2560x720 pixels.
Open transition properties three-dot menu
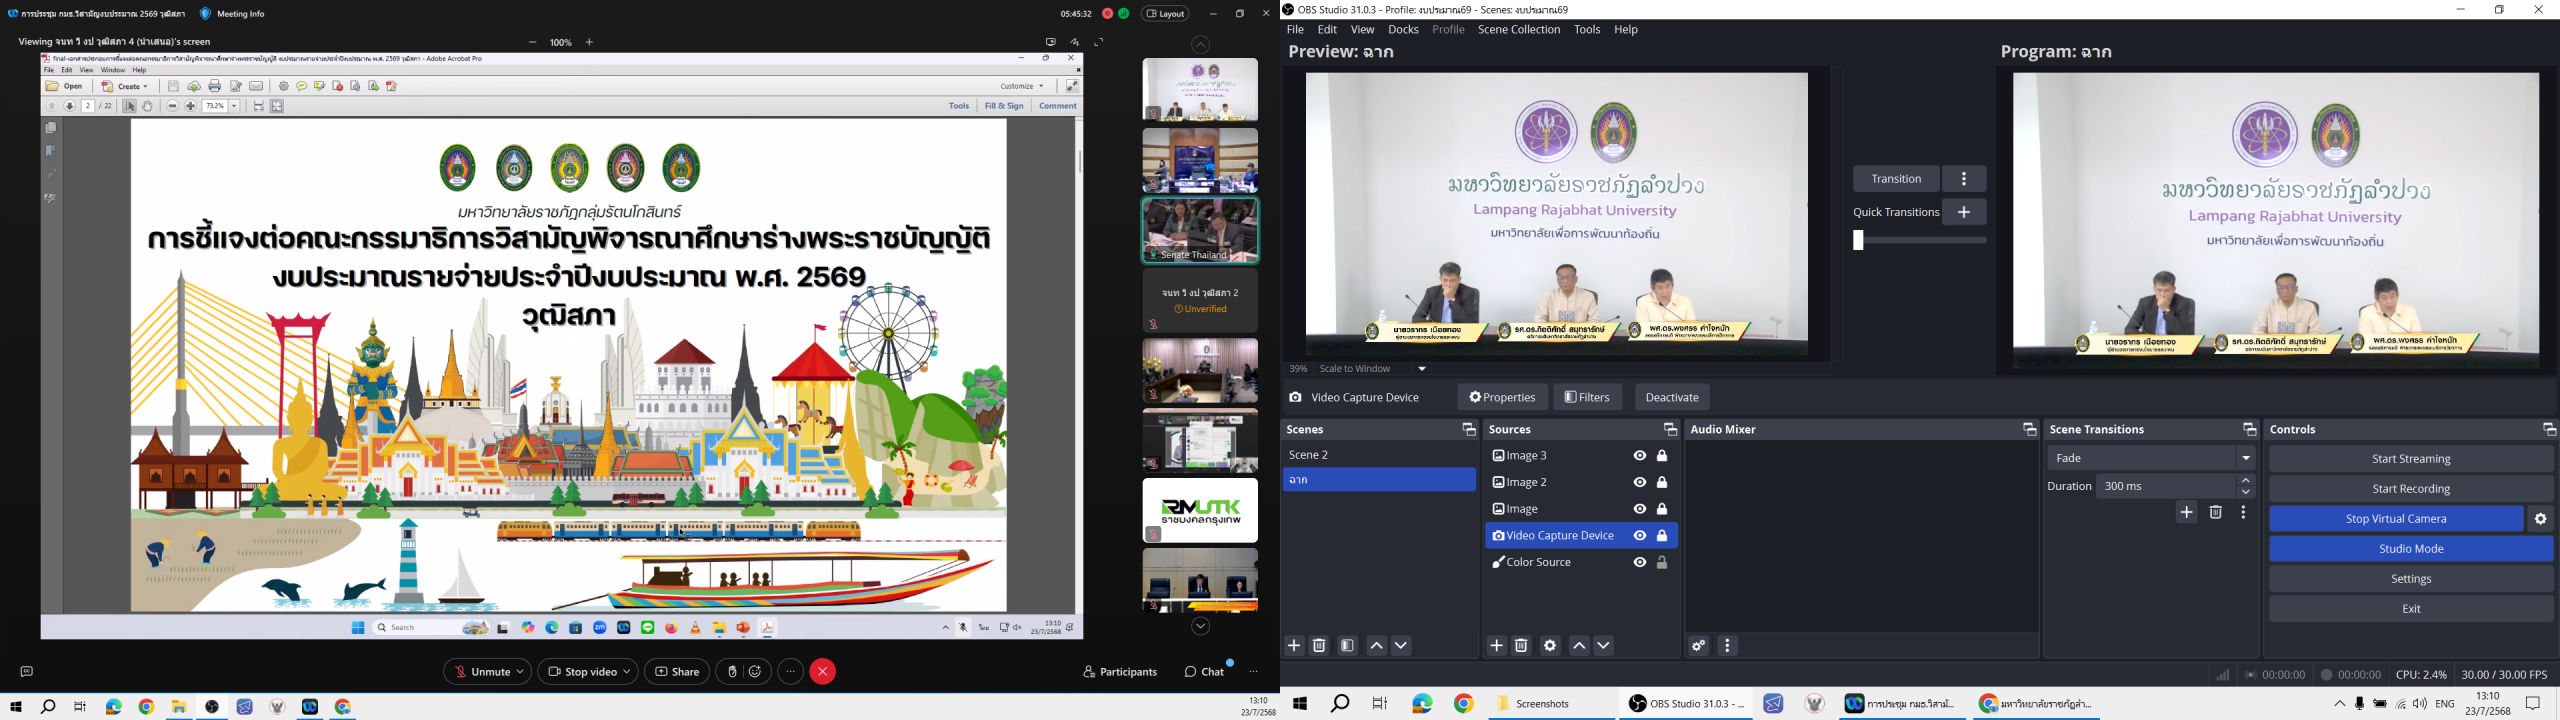[x=2244, y=513]
